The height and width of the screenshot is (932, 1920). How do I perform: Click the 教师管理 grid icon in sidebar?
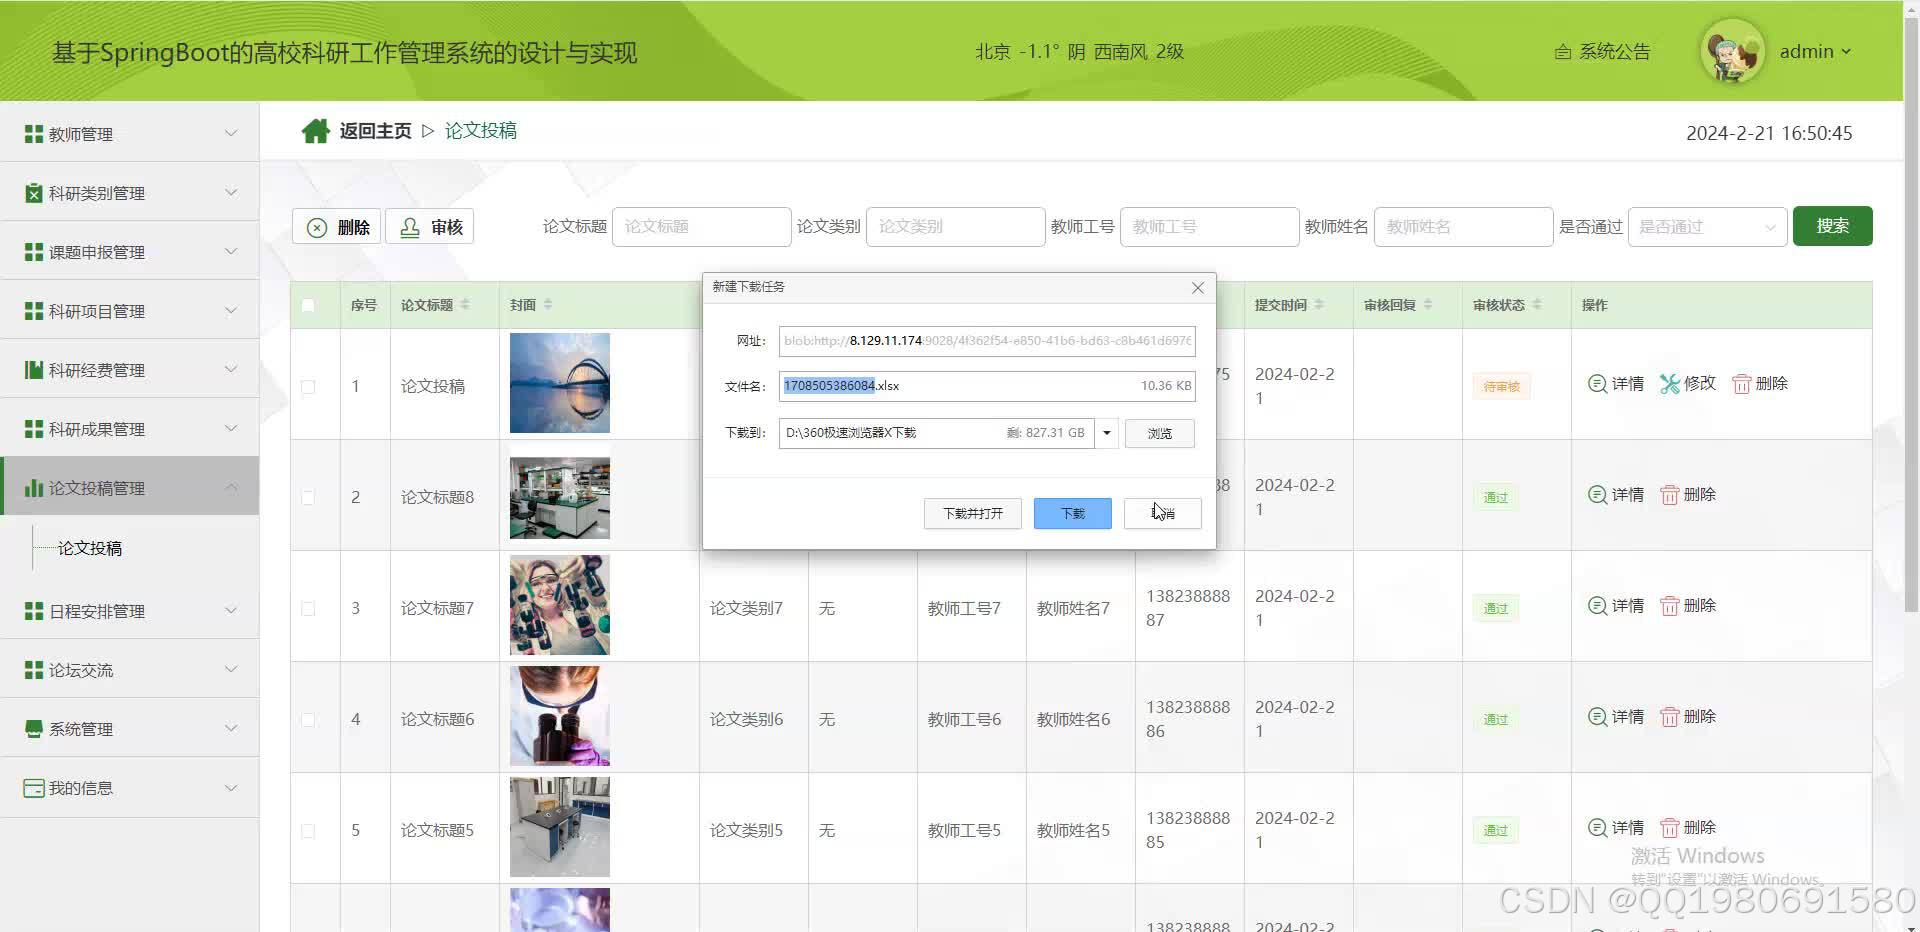(34, 134)
